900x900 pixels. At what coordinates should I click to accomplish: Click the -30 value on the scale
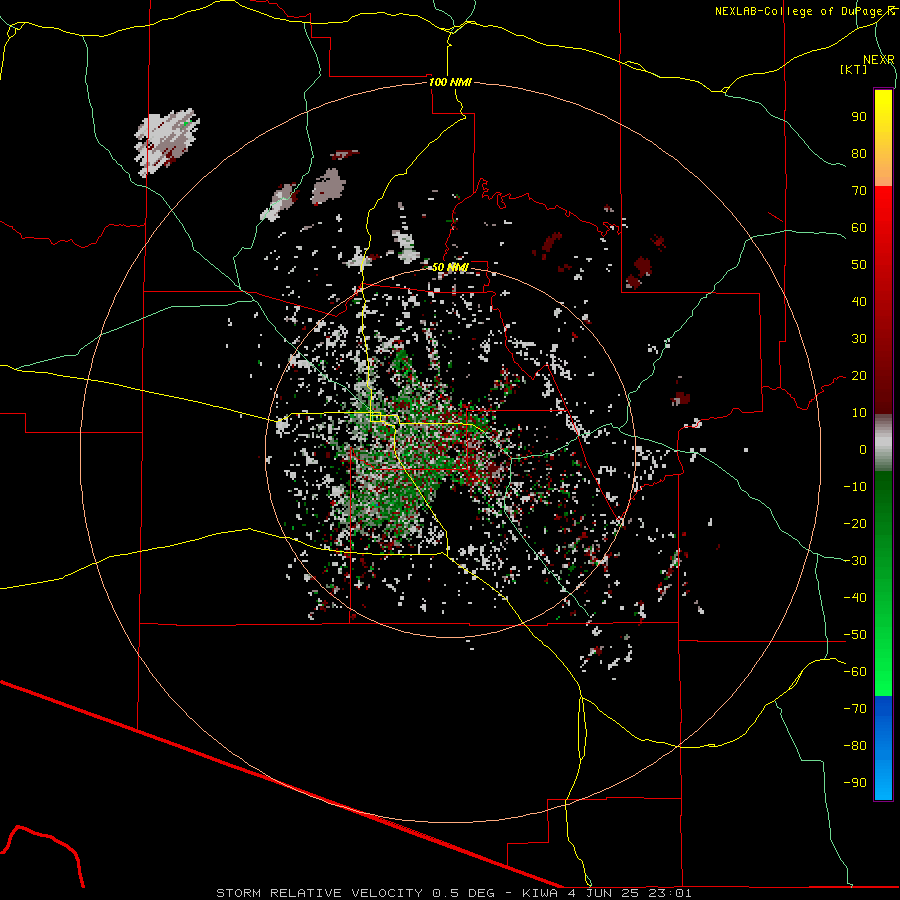coord(855,561)
